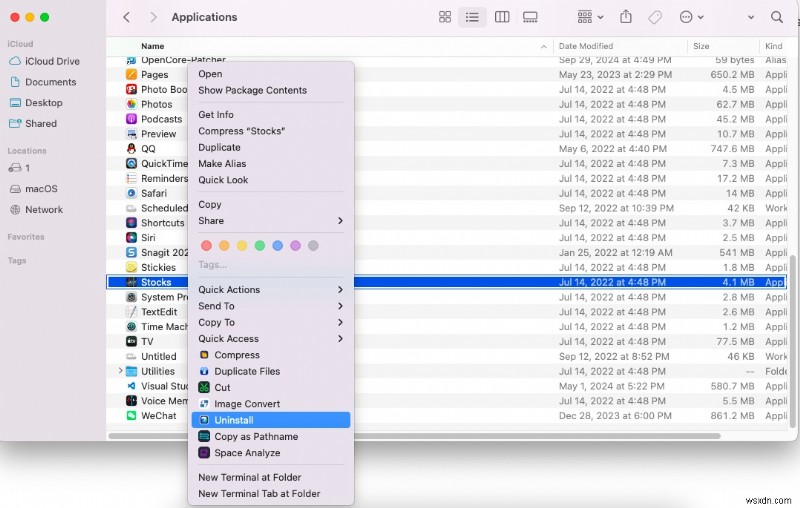
Task: Click the Stickies app icon
Action: click(x=132, y=267)
